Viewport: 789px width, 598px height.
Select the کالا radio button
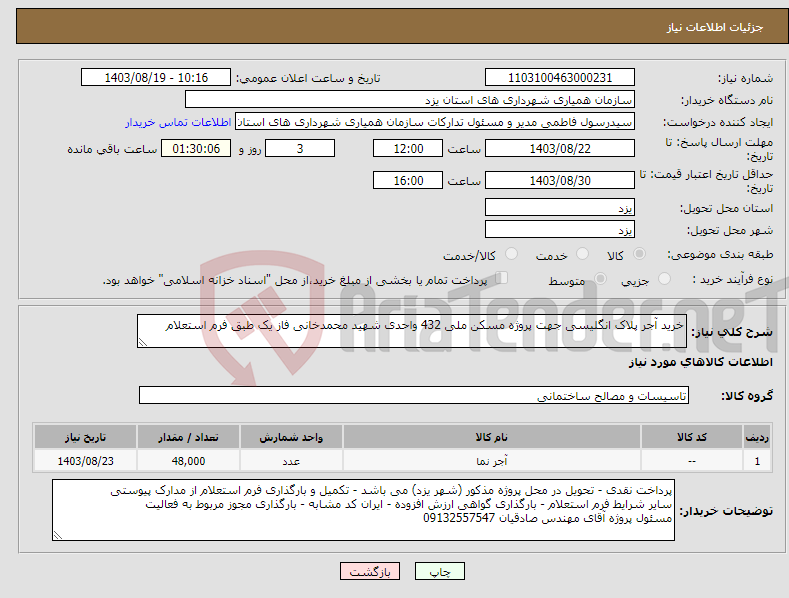tap(640, 254)
